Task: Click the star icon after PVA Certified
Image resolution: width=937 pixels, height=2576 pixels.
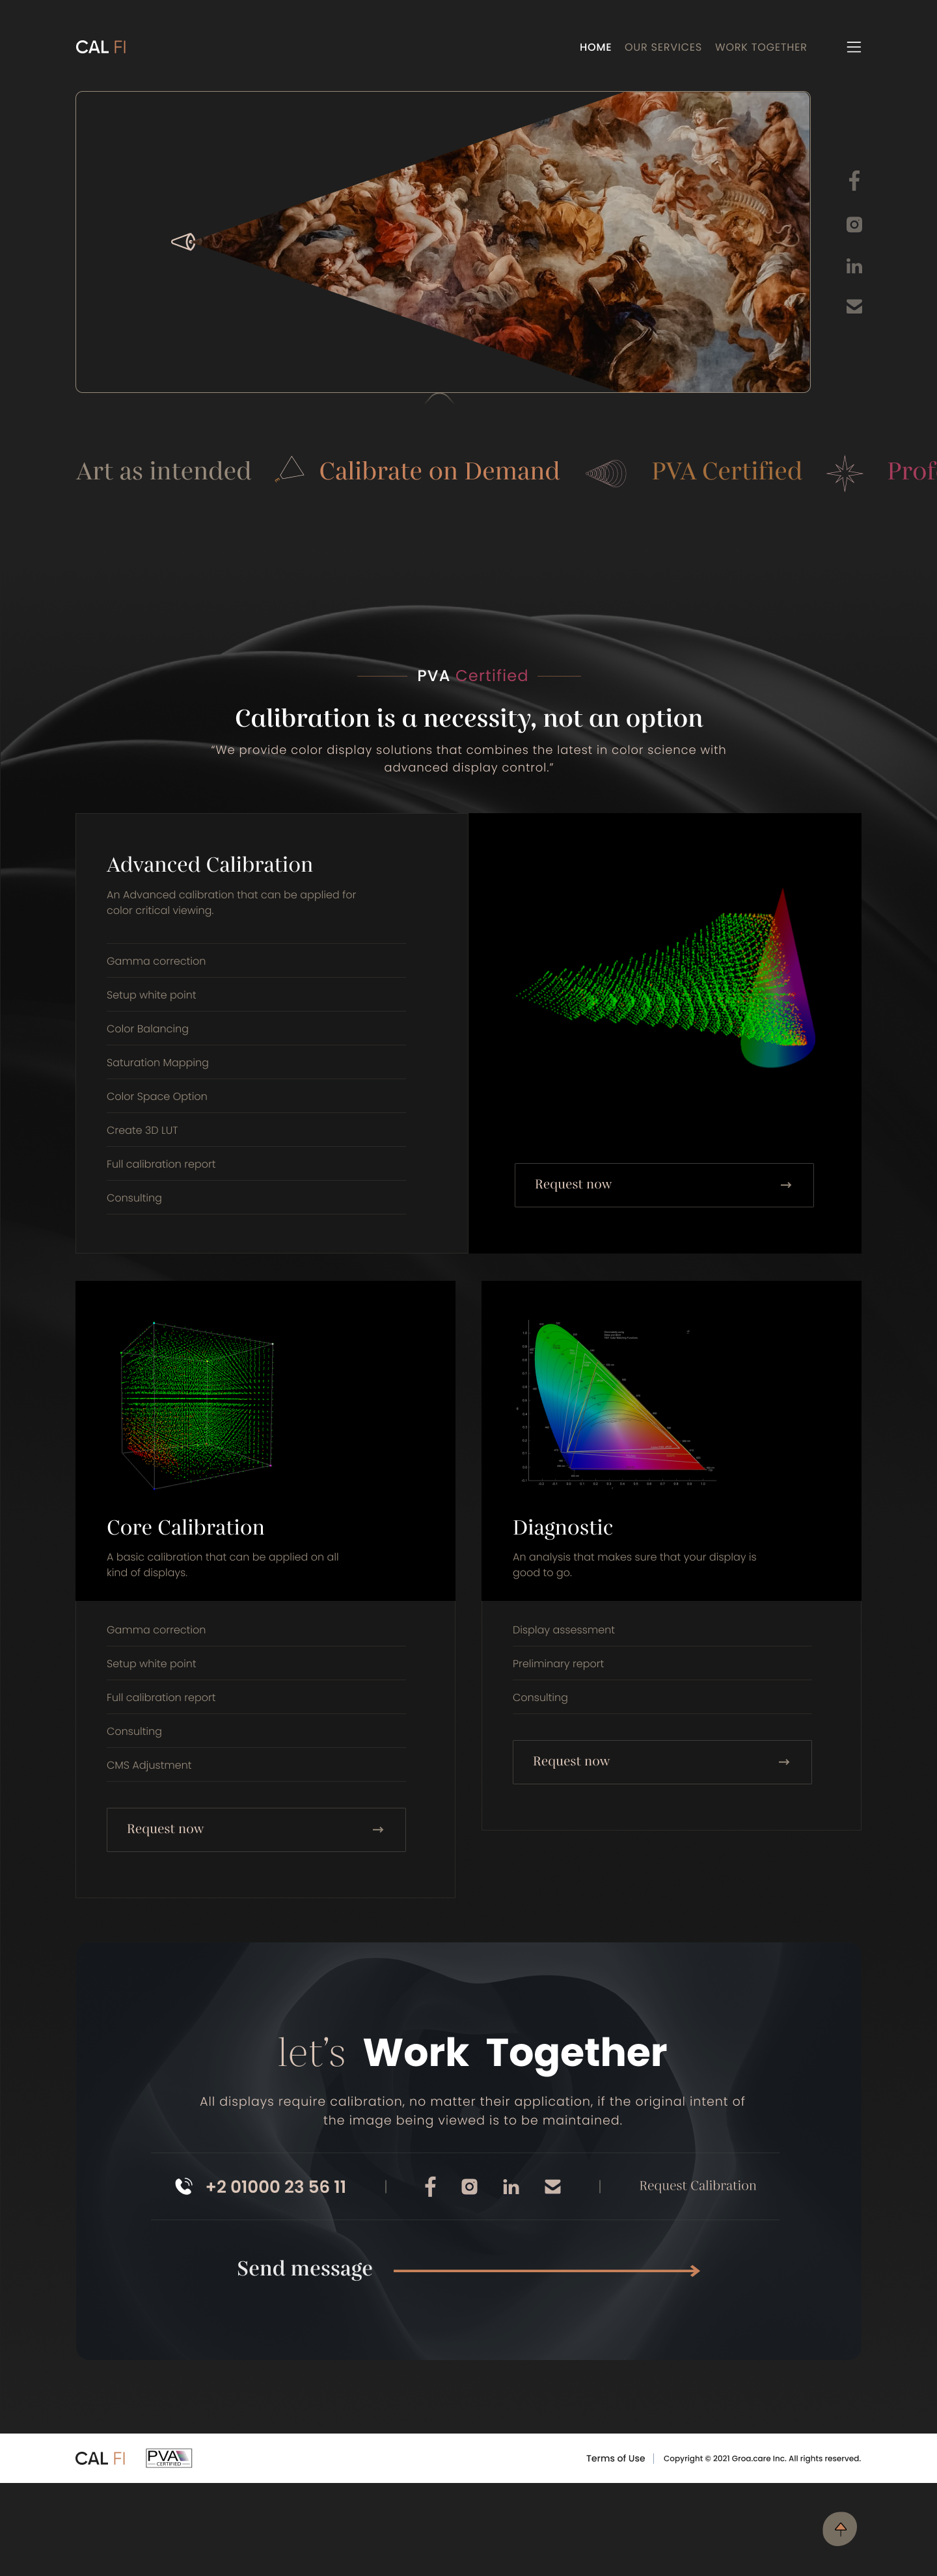Action: point(845,472)
